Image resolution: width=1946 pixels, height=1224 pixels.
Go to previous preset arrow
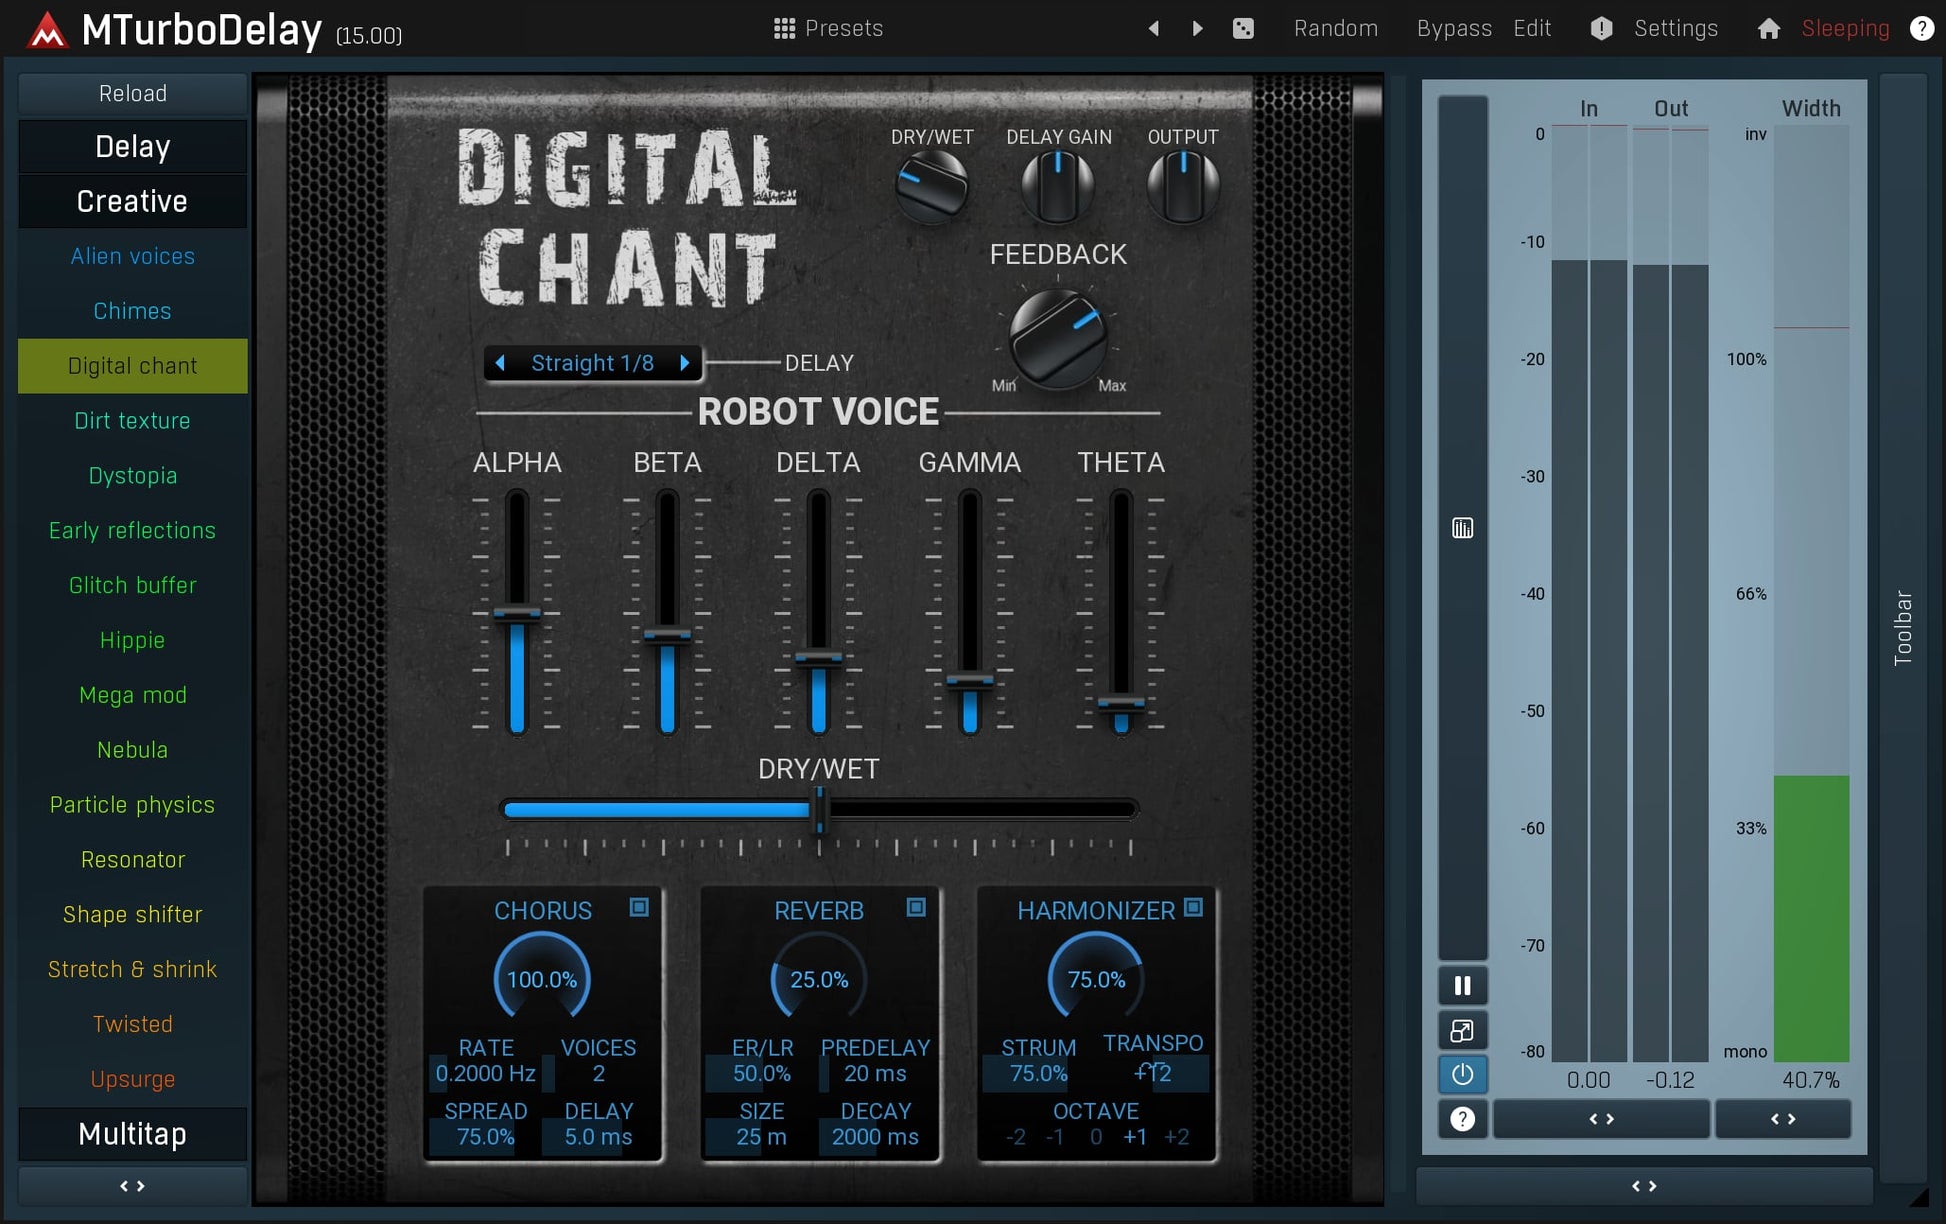point(1154,28)
